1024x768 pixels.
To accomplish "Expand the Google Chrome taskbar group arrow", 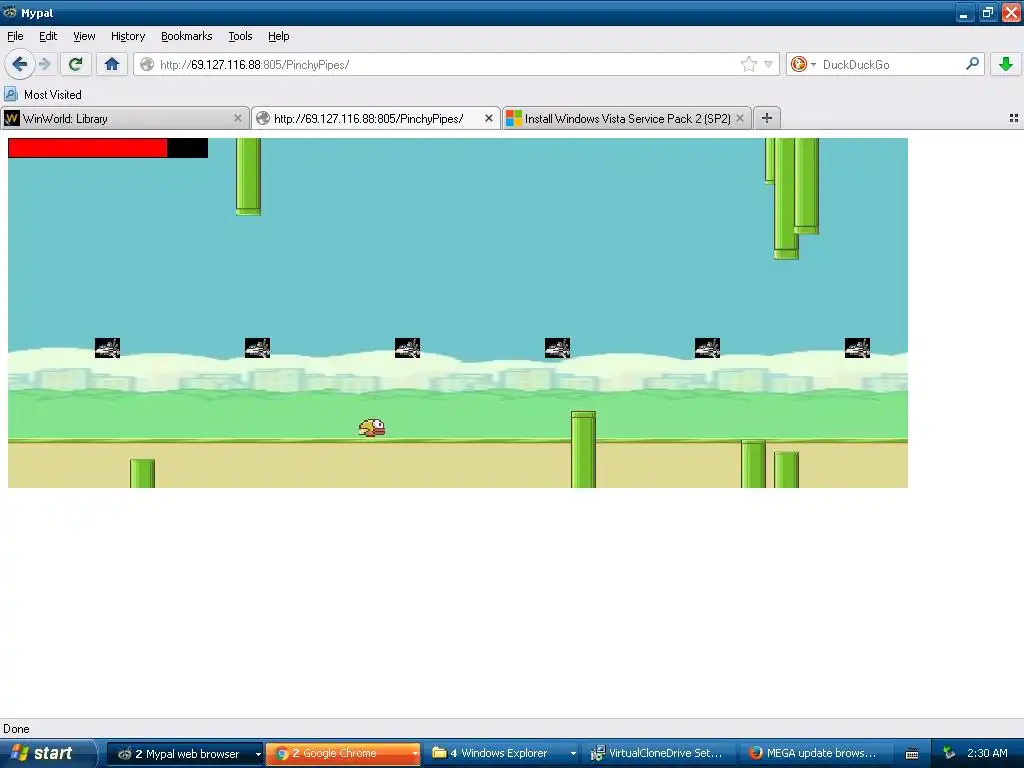I will click(x=415, y=754).
